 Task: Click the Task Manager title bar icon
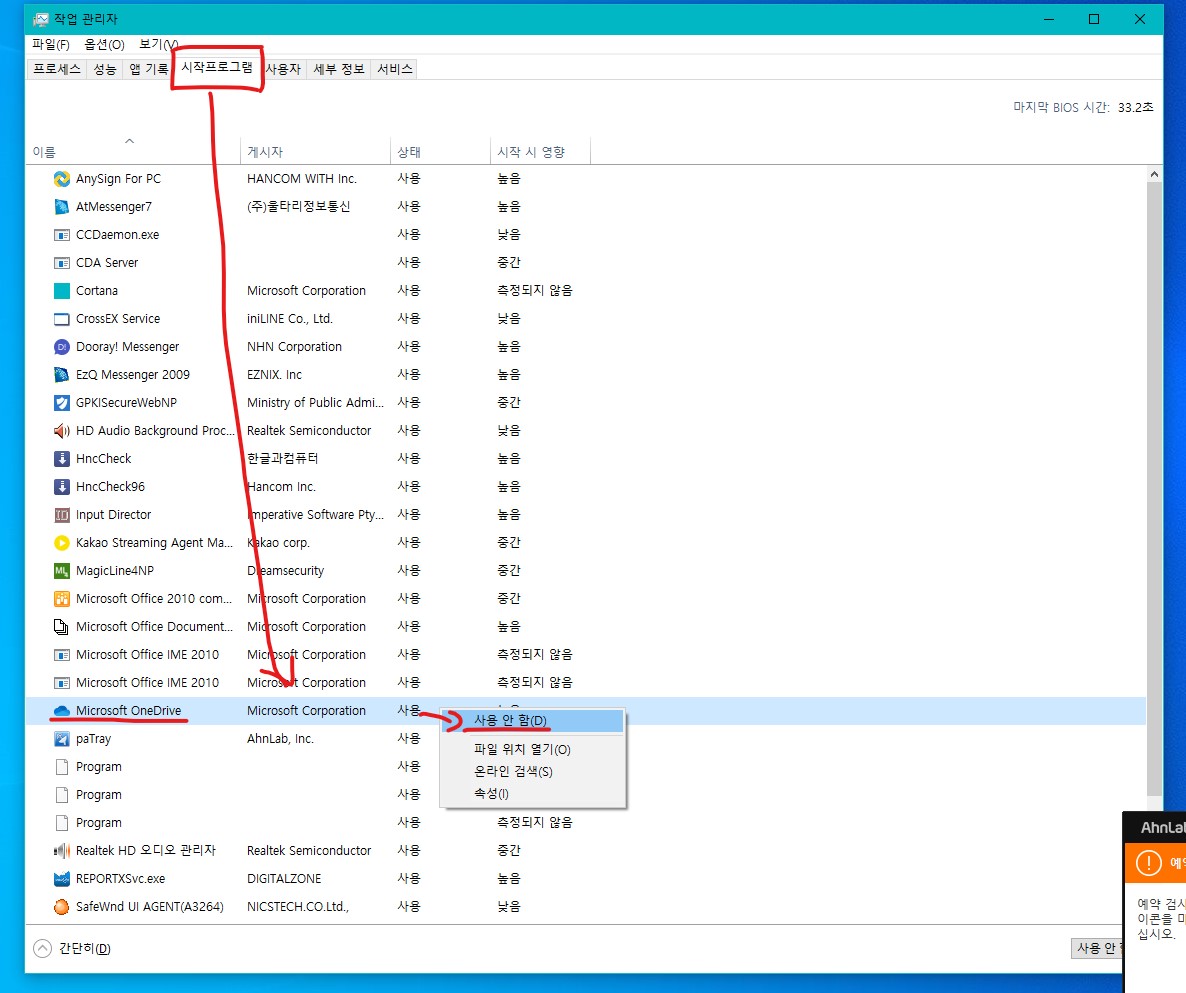click(41, 19)
